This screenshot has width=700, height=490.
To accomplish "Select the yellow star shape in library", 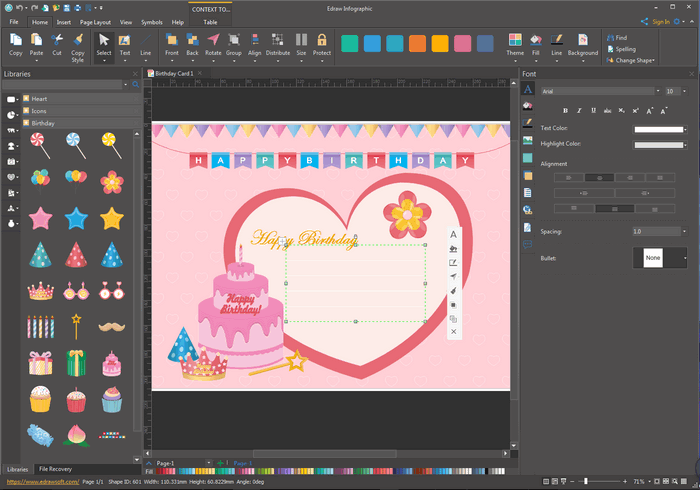I will coord(111,217).
